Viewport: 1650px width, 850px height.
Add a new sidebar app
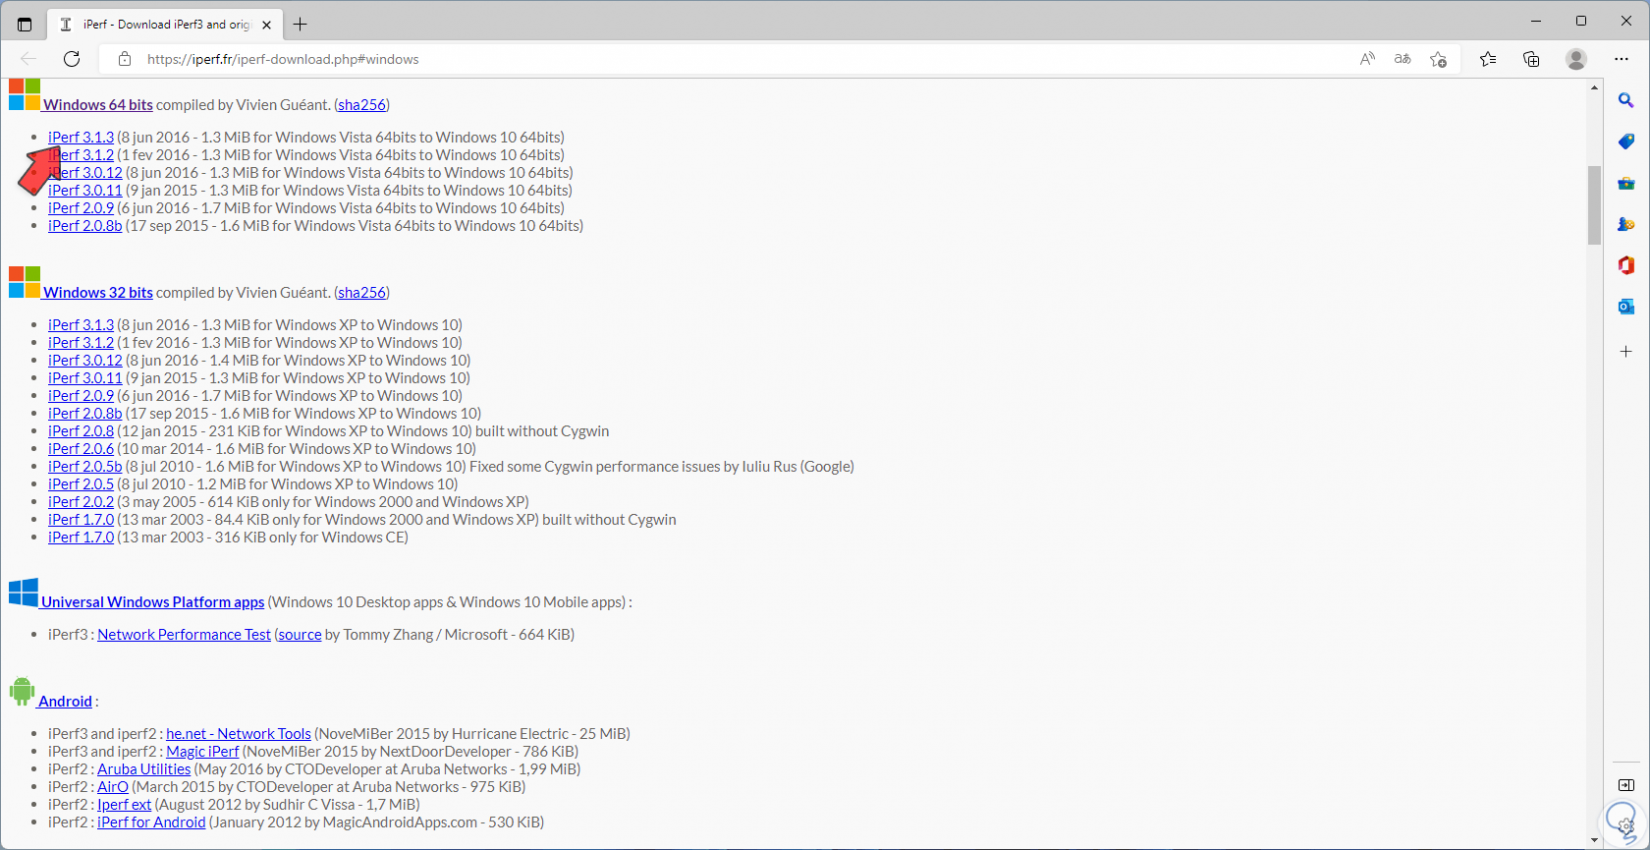(1626, 351)
